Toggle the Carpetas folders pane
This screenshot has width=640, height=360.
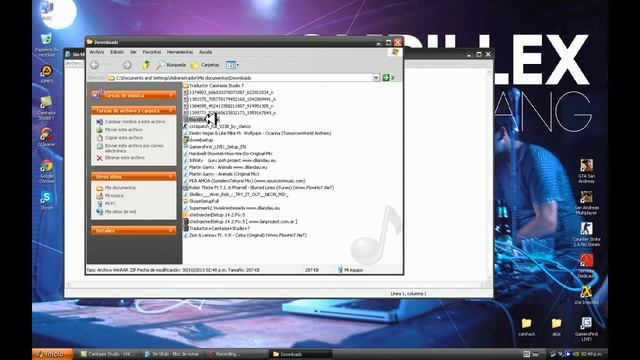coord(205,65)
